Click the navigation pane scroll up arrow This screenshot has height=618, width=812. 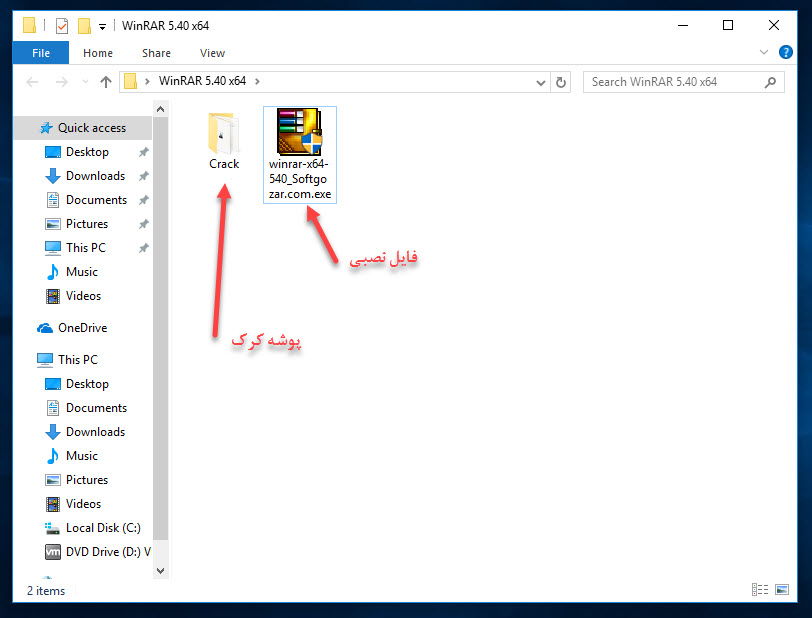161,109
